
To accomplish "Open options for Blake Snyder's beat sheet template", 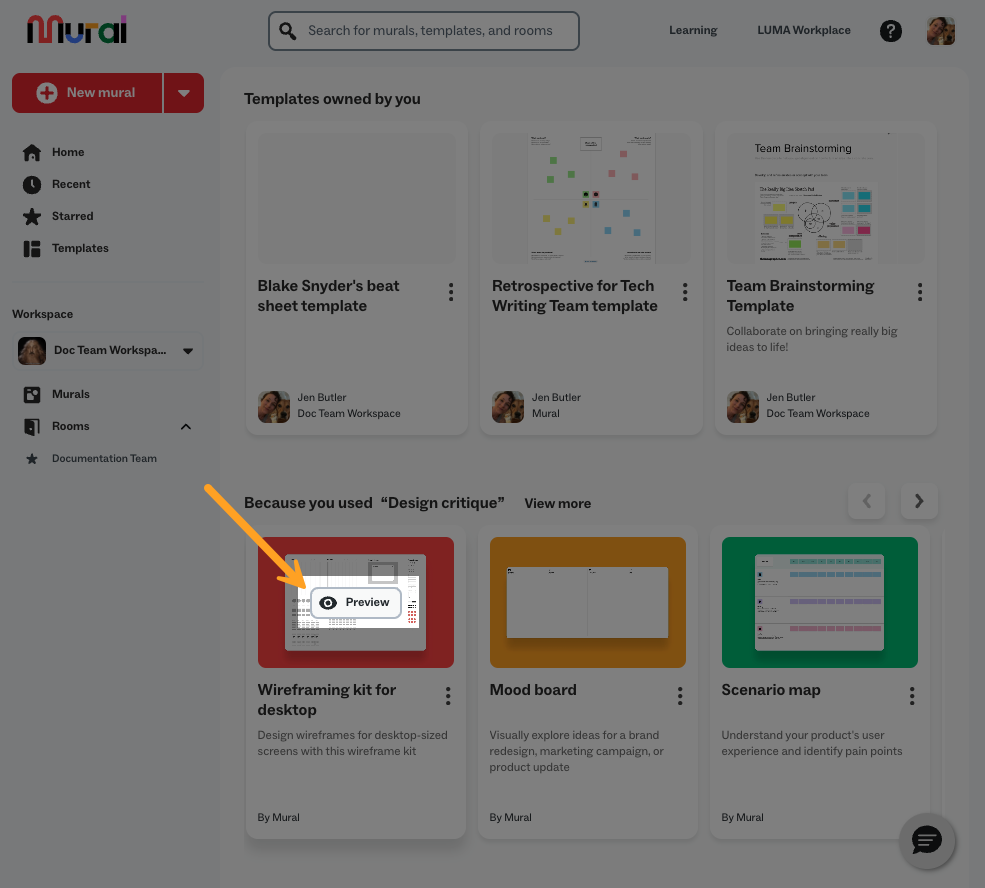I will click(x=451, y=292).
